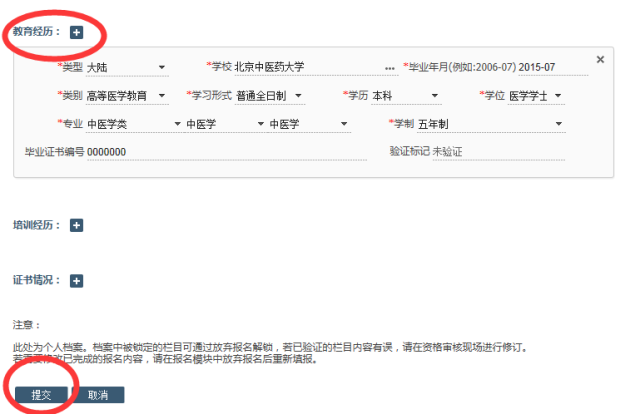Click the 毕业年月 field 2015-07
Screen dimensions: 640x414
(553, 67)
